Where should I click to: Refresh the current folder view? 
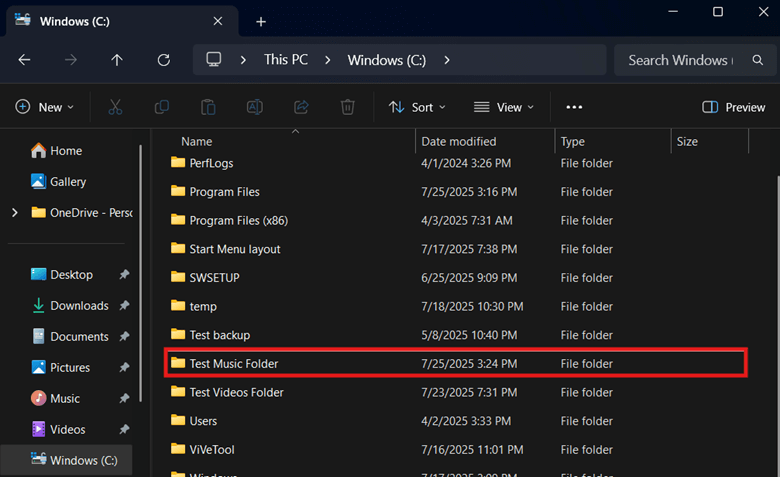[163, 60]
